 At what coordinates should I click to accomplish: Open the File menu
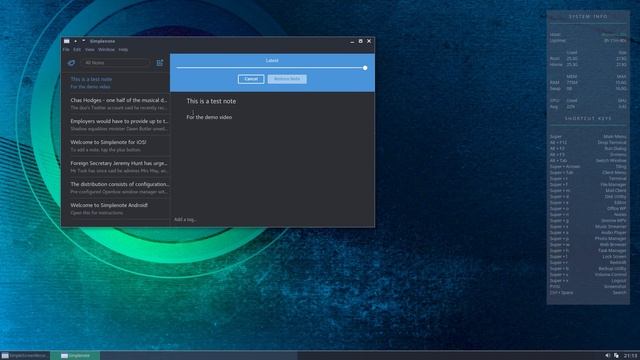(x=66, y=49)
